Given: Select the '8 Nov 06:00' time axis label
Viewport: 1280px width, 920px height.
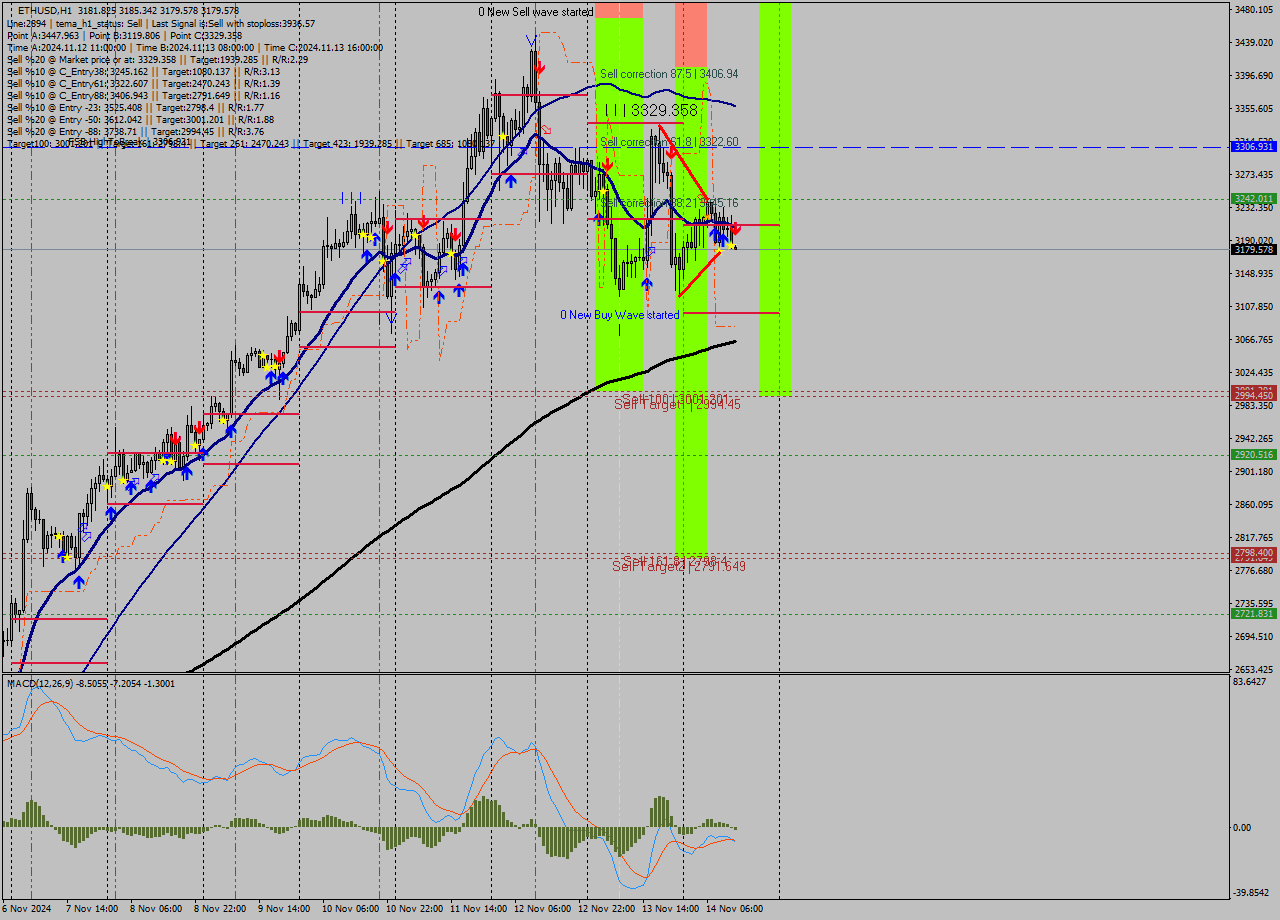Looking at the screenshot, I should point(155,909).
